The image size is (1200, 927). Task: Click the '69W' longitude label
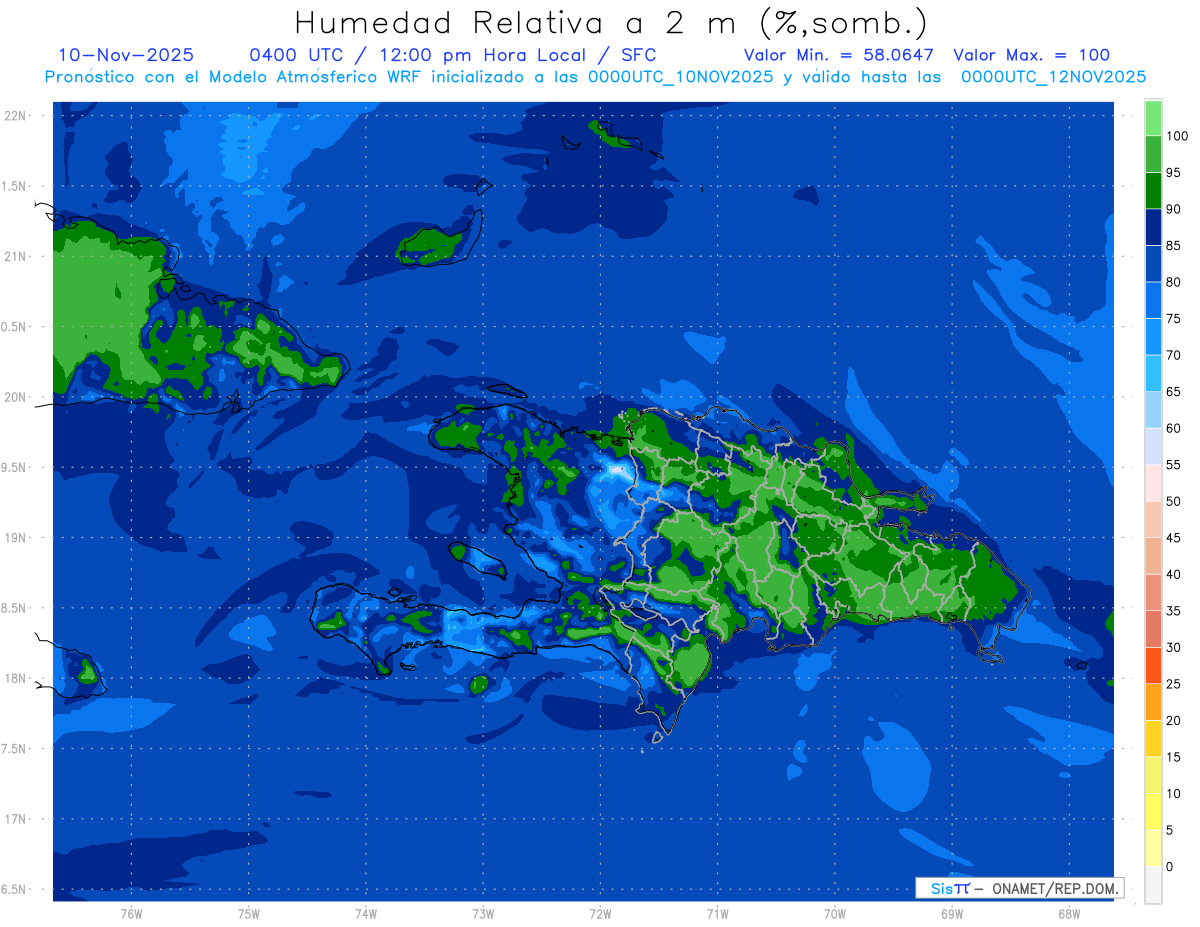tap(952, 913)
